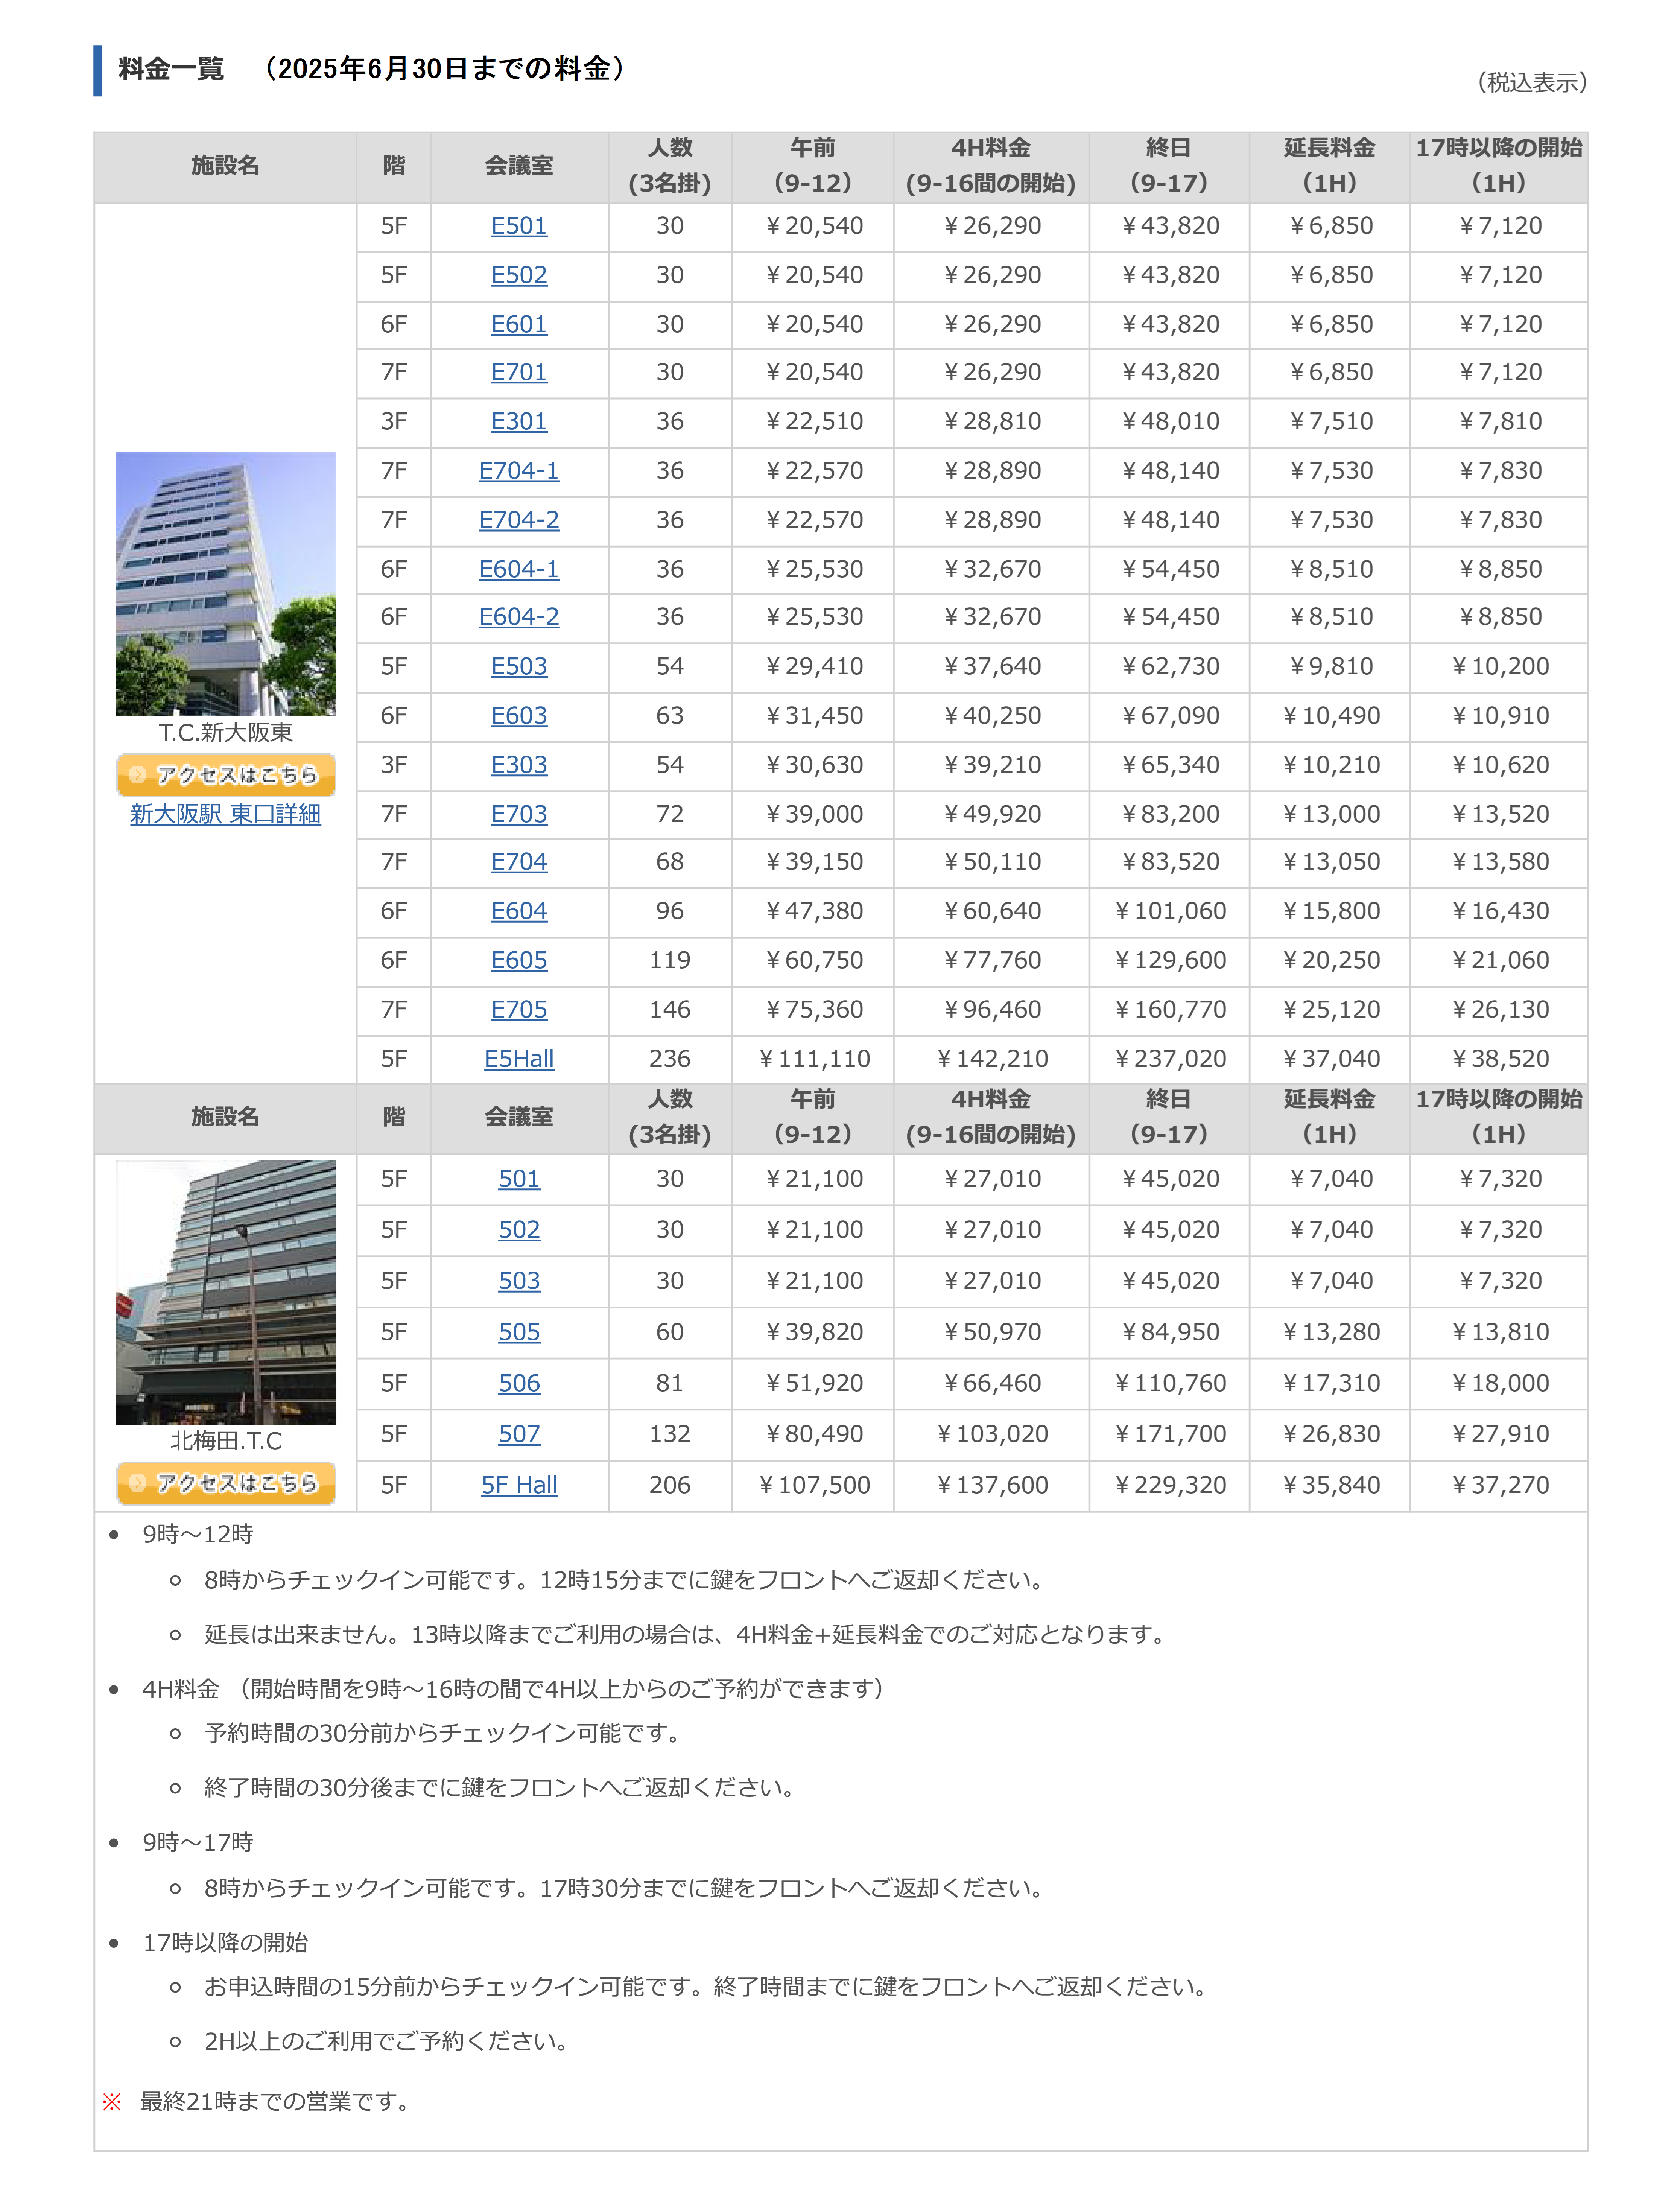Viewport: 1680px width, 2201px height.
Task: Open the 505 meeting room link
Action: [x=519, y=1332]
